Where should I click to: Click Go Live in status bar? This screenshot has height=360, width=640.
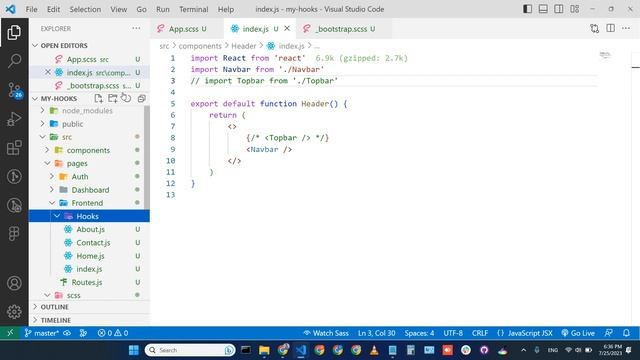(x=578, y=333)
